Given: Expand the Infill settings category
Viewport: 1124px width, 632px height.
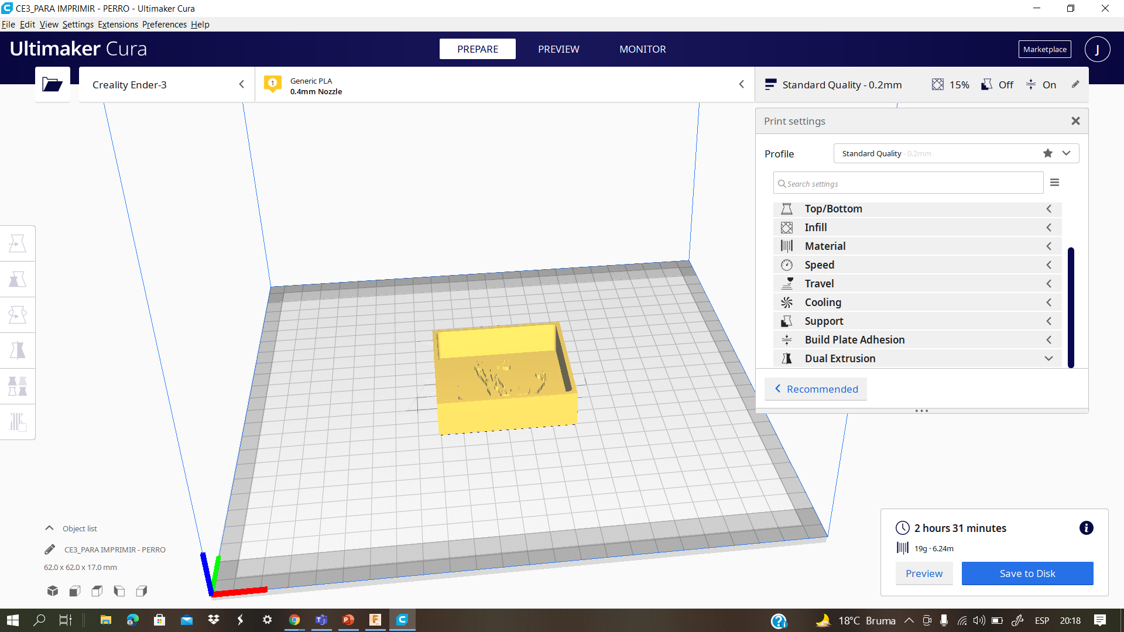Looking at the screenshot, I should [918, 227].
